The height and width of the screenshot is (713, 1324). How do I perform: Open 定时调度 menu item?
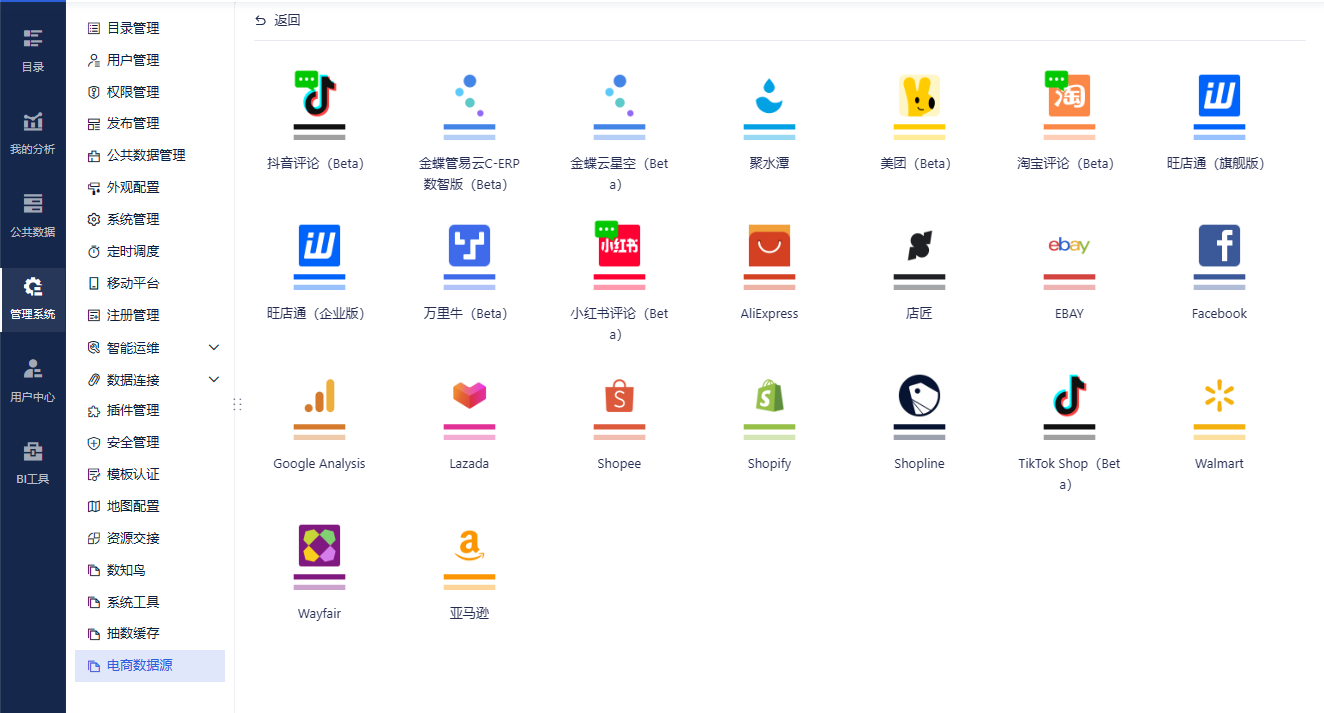(x=150, y=251)
